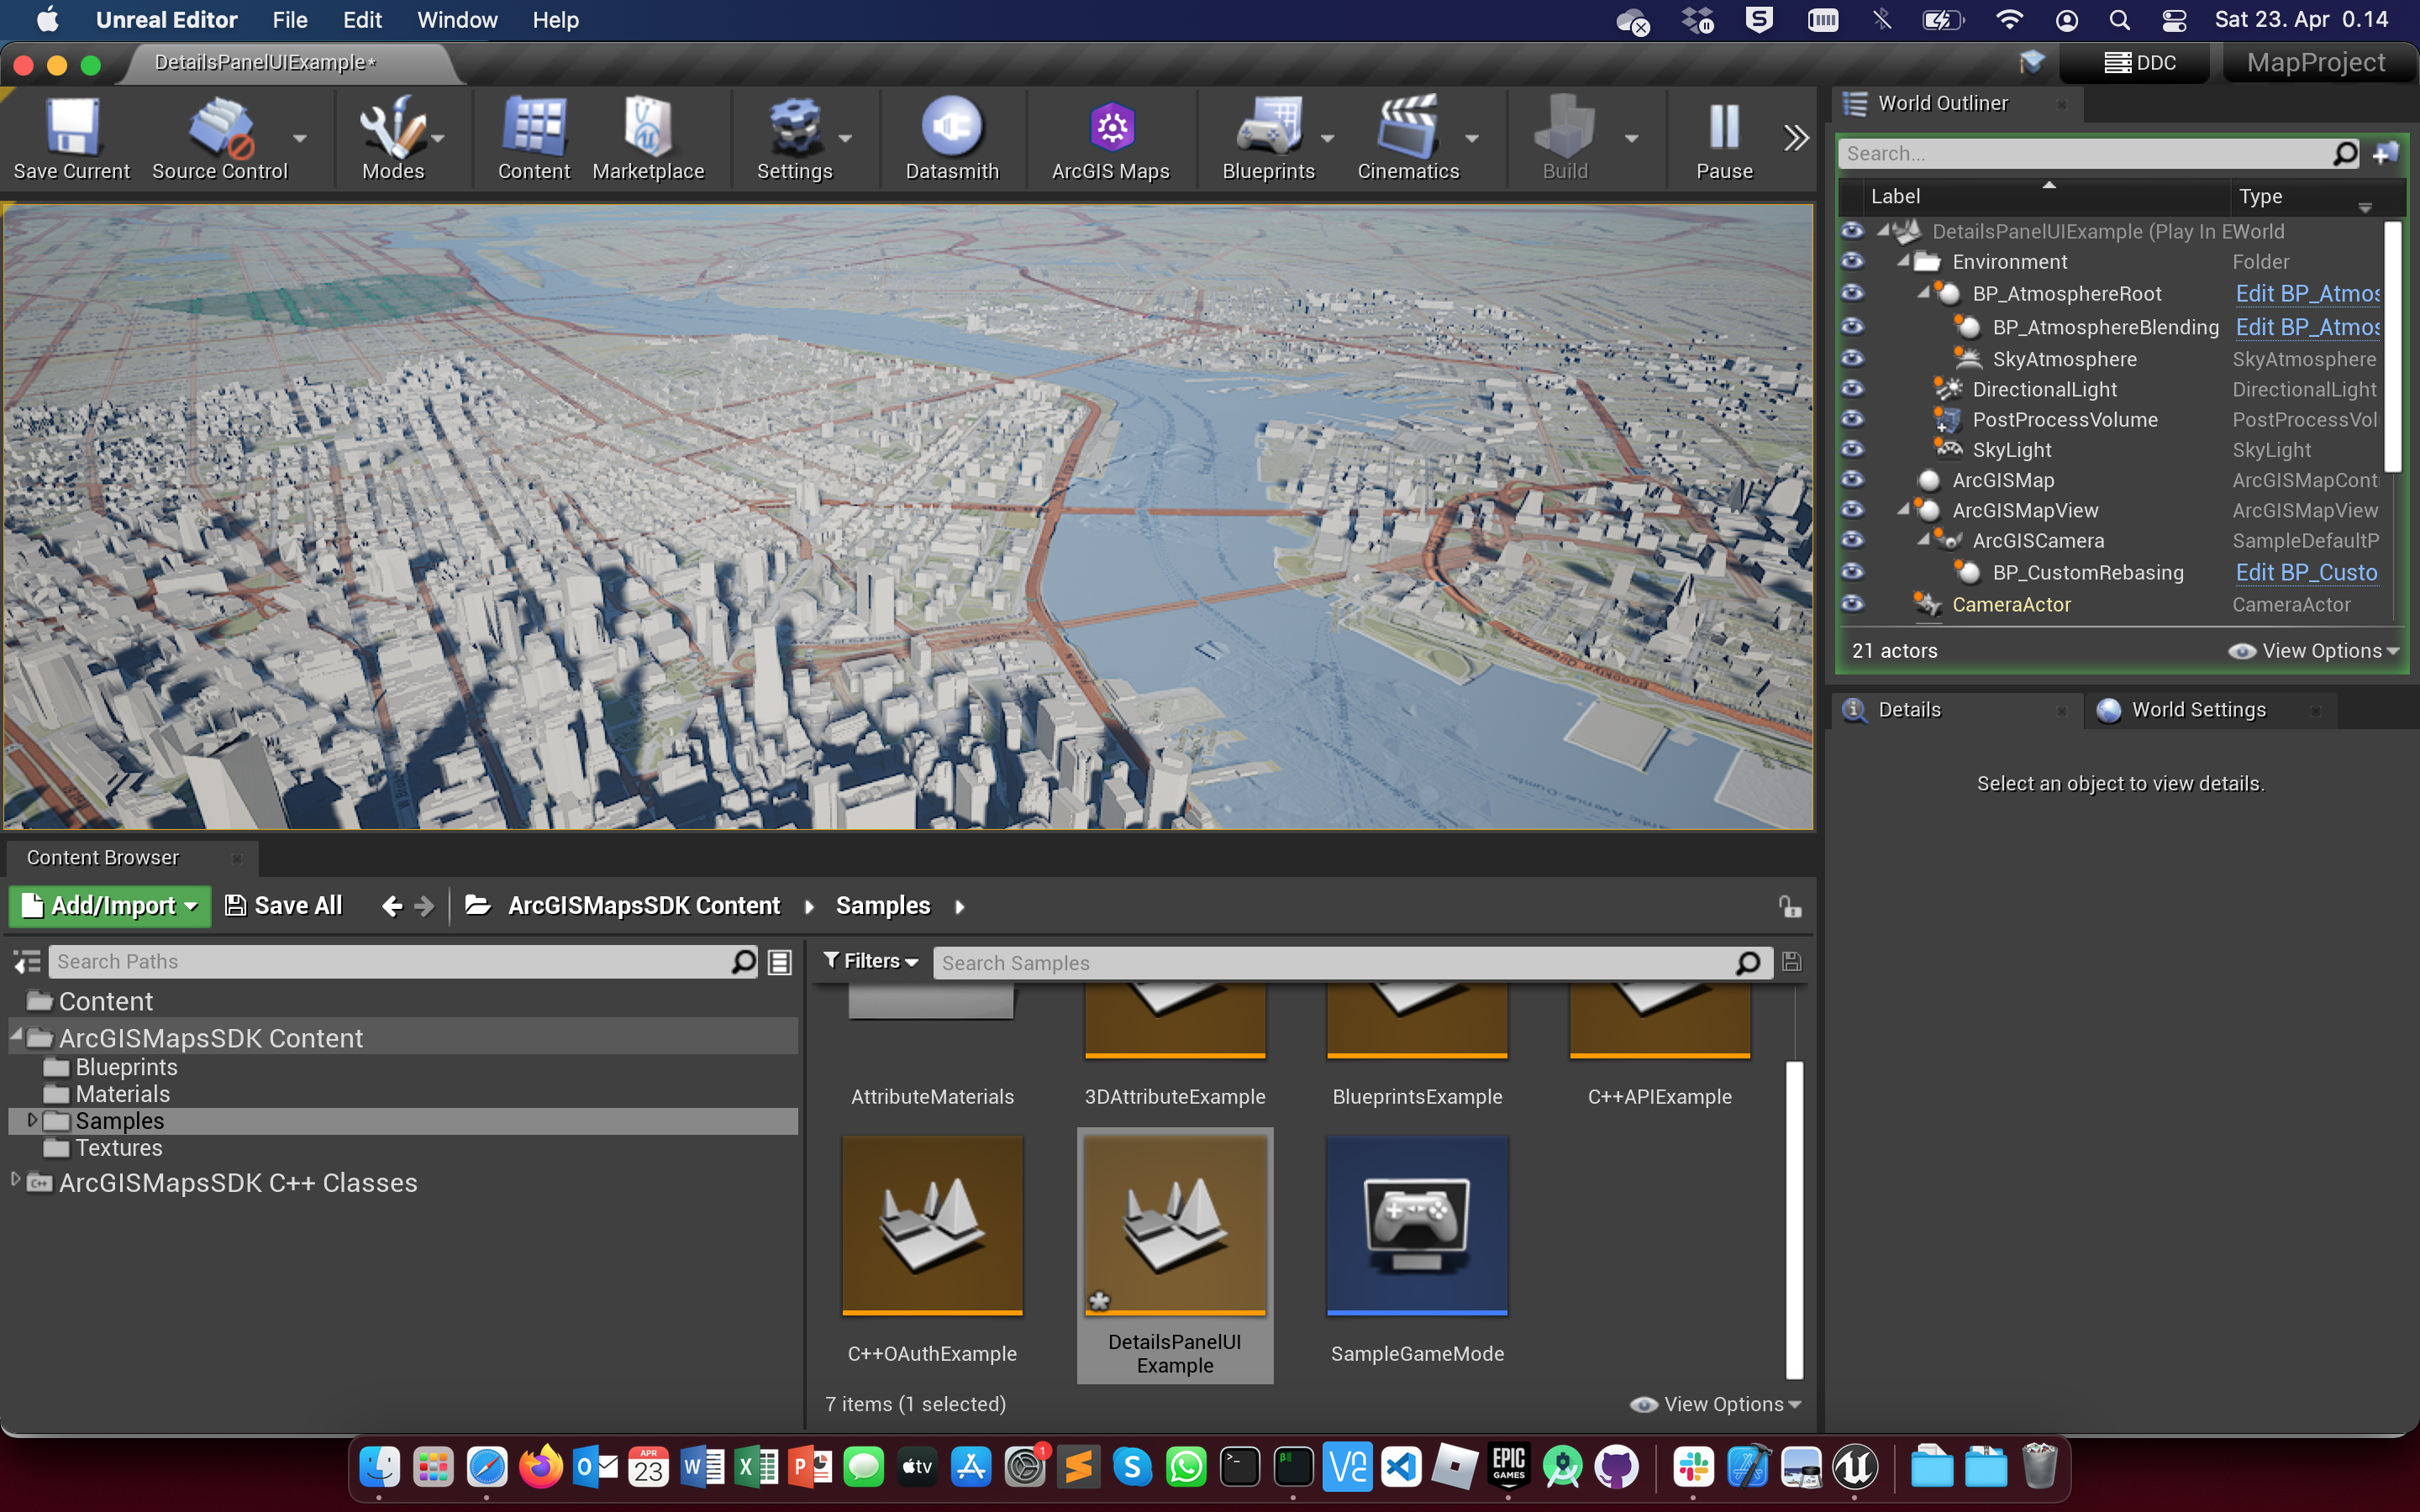Open the Filters dropdown in Content Browser
The height and width of the screenshot is (1512, 2420).
(x=870, y=961)
